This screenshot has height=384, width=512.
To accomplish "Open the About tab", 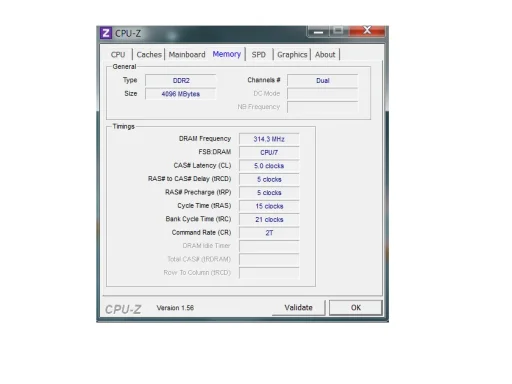I will (x=325, y=55).
